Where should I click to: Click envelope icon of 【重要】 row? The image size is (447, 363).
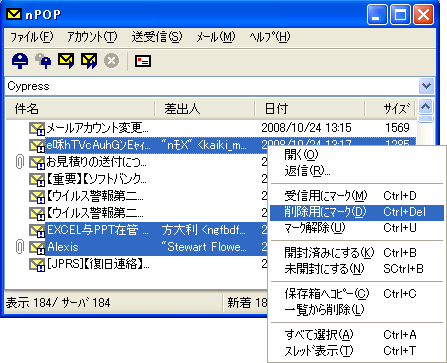tap(37, 179)
